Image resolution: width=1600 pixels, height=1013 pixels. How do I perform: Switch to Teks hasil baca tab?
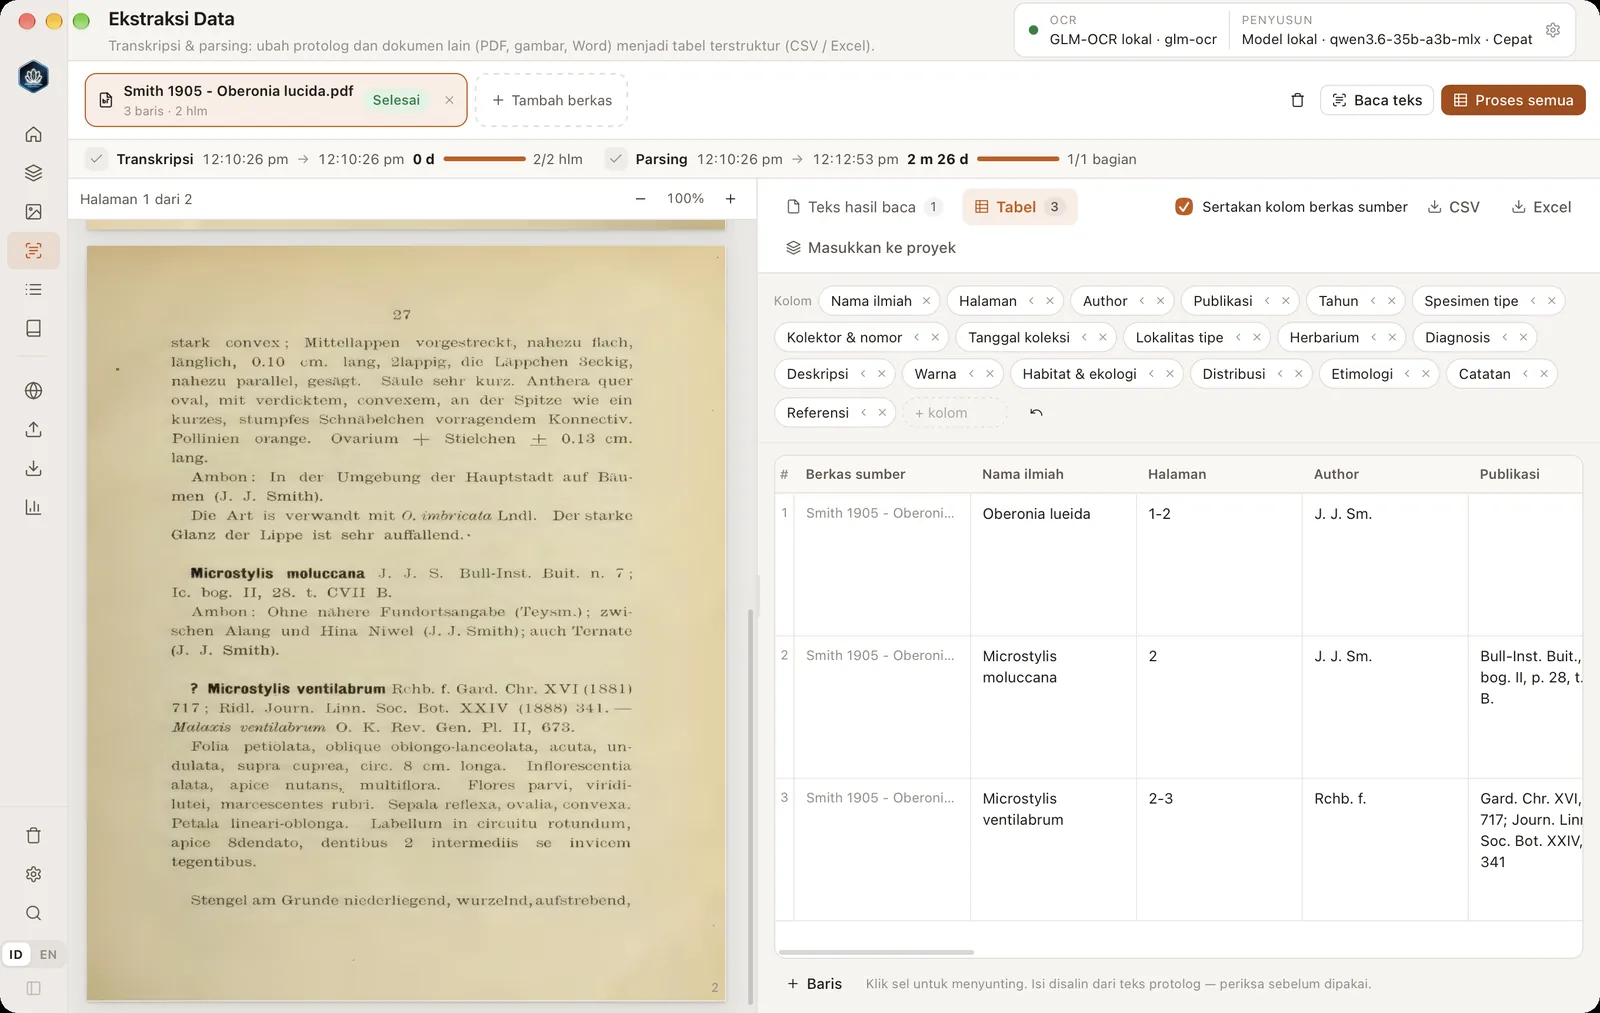[864, 207]
